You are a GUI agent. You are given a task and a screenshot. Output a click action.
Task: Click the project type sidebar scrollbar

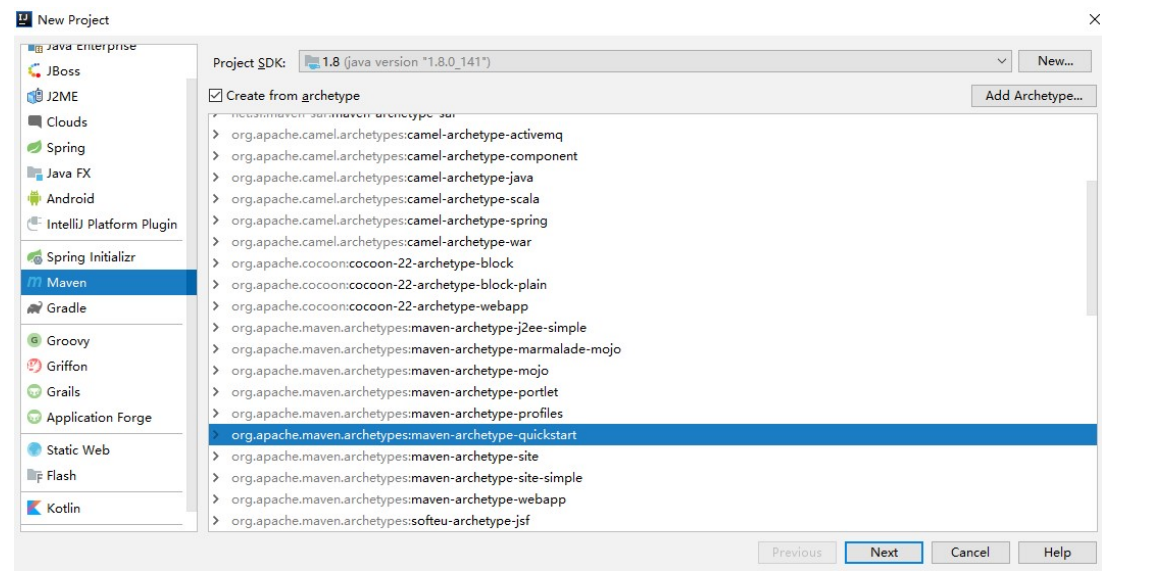[x=191, y=295]
